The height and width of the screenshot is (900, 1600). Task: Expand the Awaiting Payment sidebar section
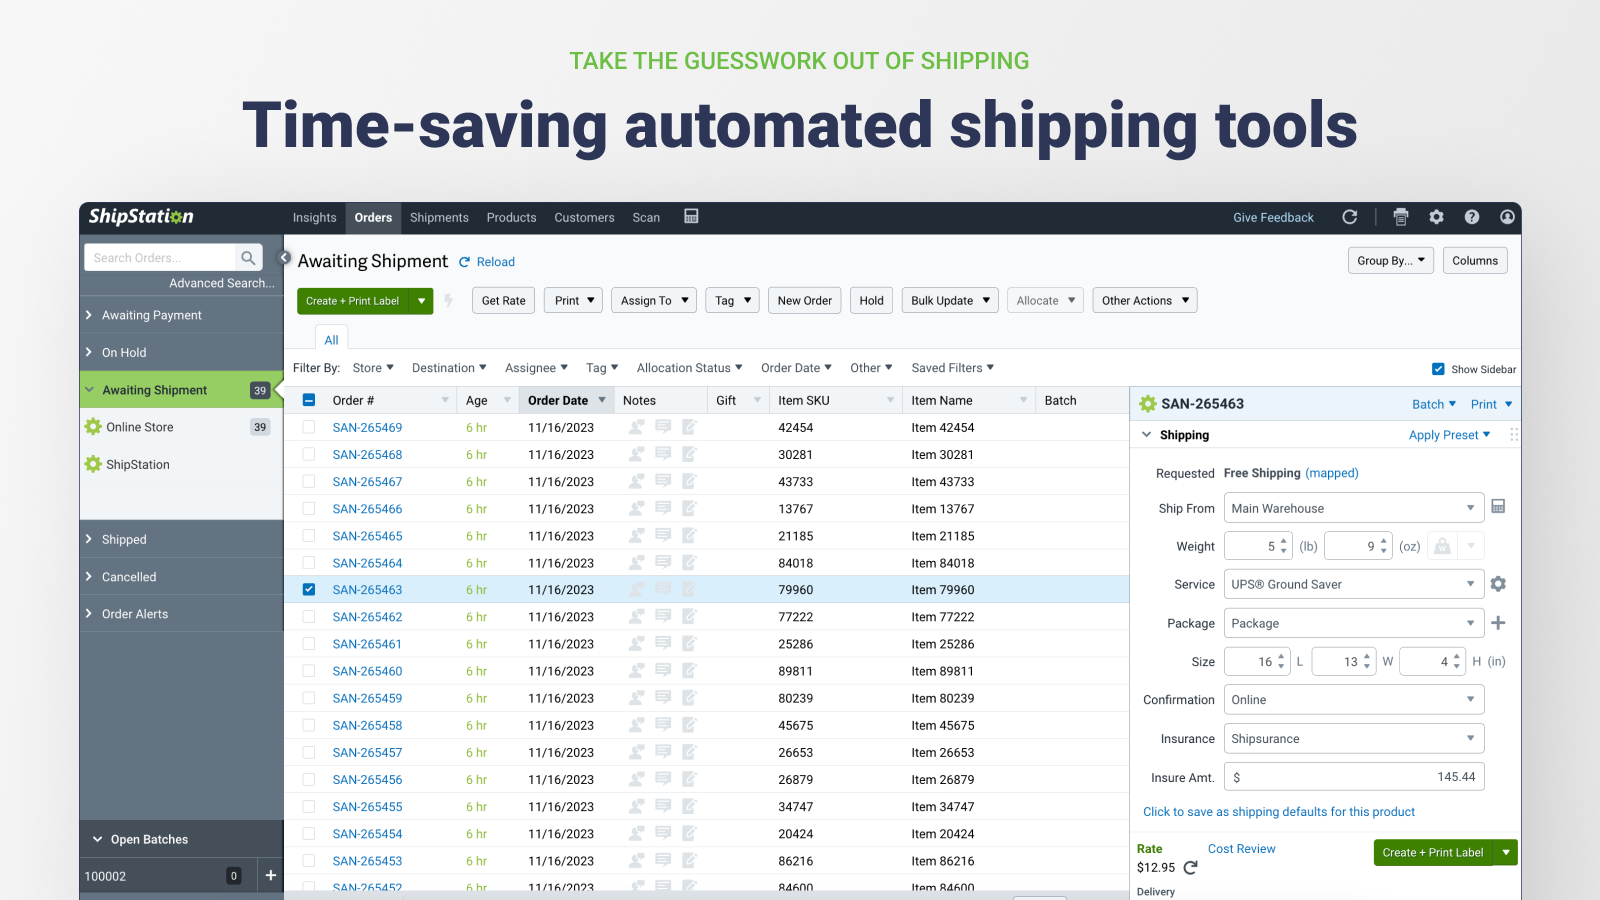[151, 314]
